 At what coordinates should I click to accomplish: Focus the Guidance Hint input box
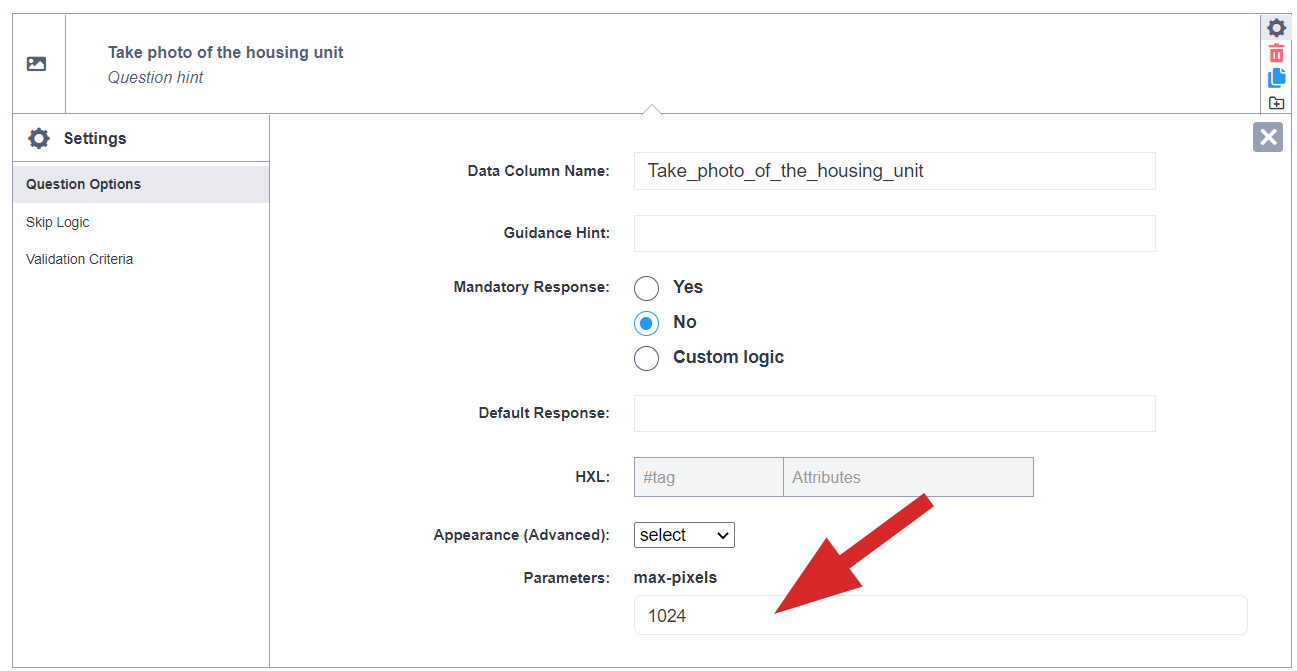894,233
